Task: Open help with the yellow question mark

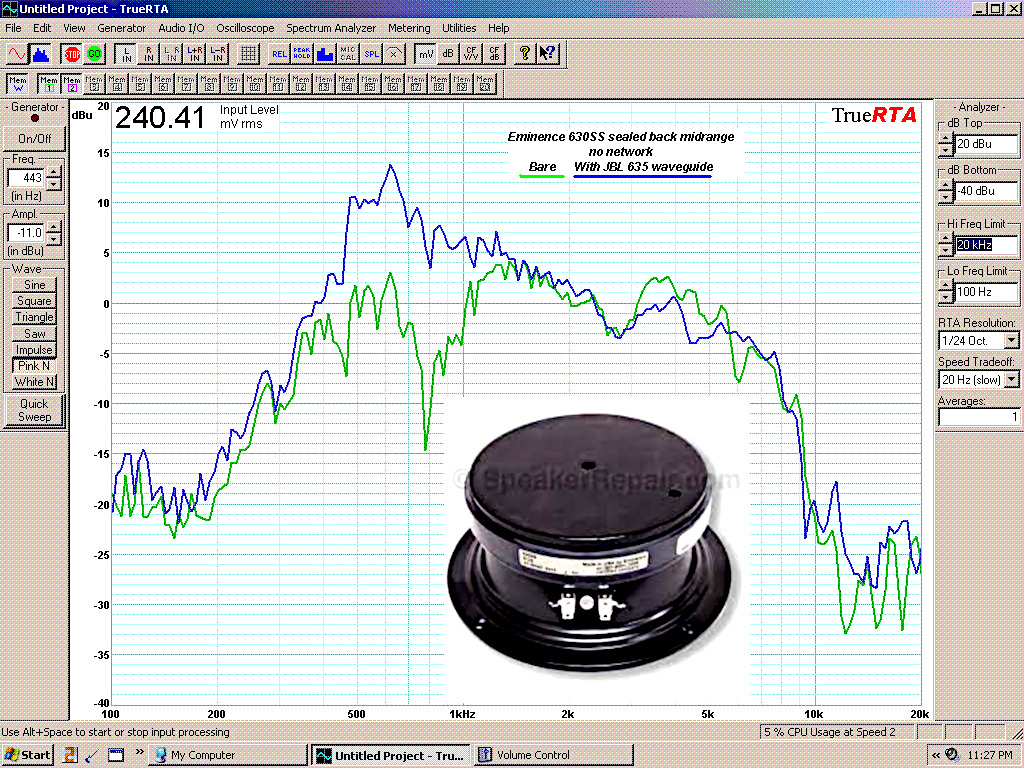Action: point(524,54)
